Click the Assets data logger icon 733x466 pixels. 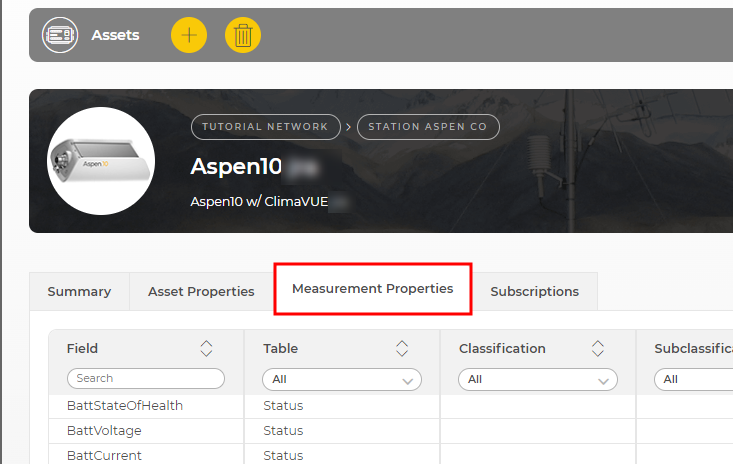[x=60, y=35]
